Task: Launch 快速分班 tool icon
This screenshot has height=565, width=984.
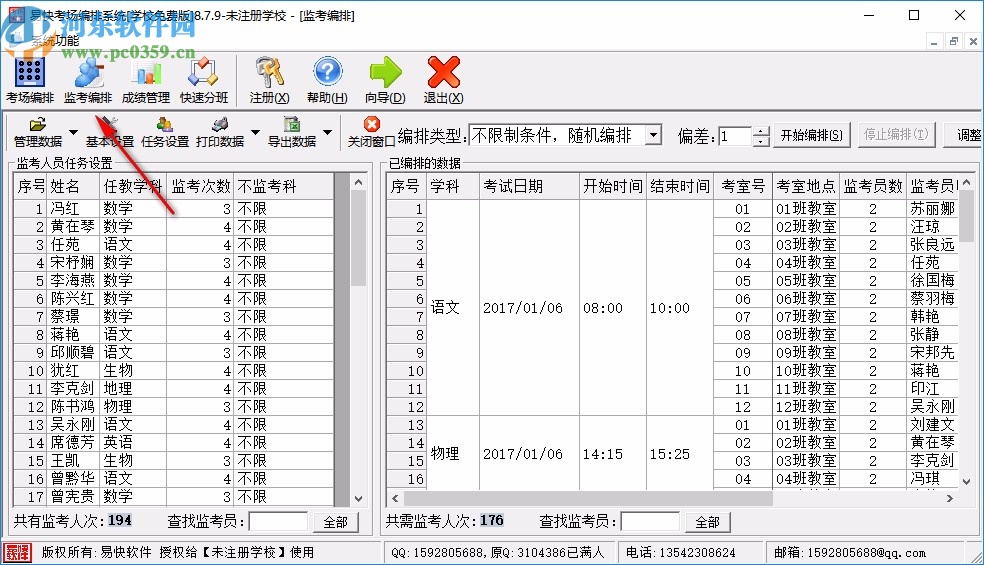Action: click(203, 72)
